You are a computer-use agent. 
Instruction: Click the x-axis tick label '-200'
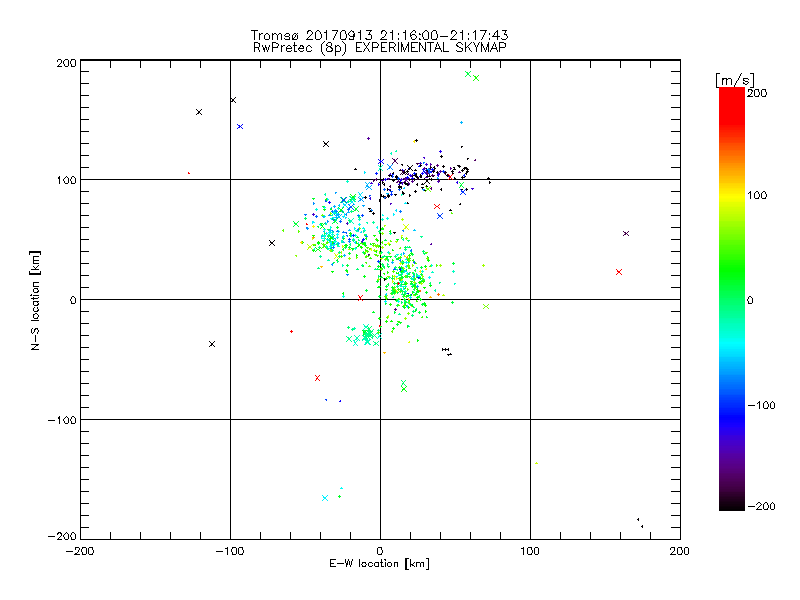click(80, 551)
